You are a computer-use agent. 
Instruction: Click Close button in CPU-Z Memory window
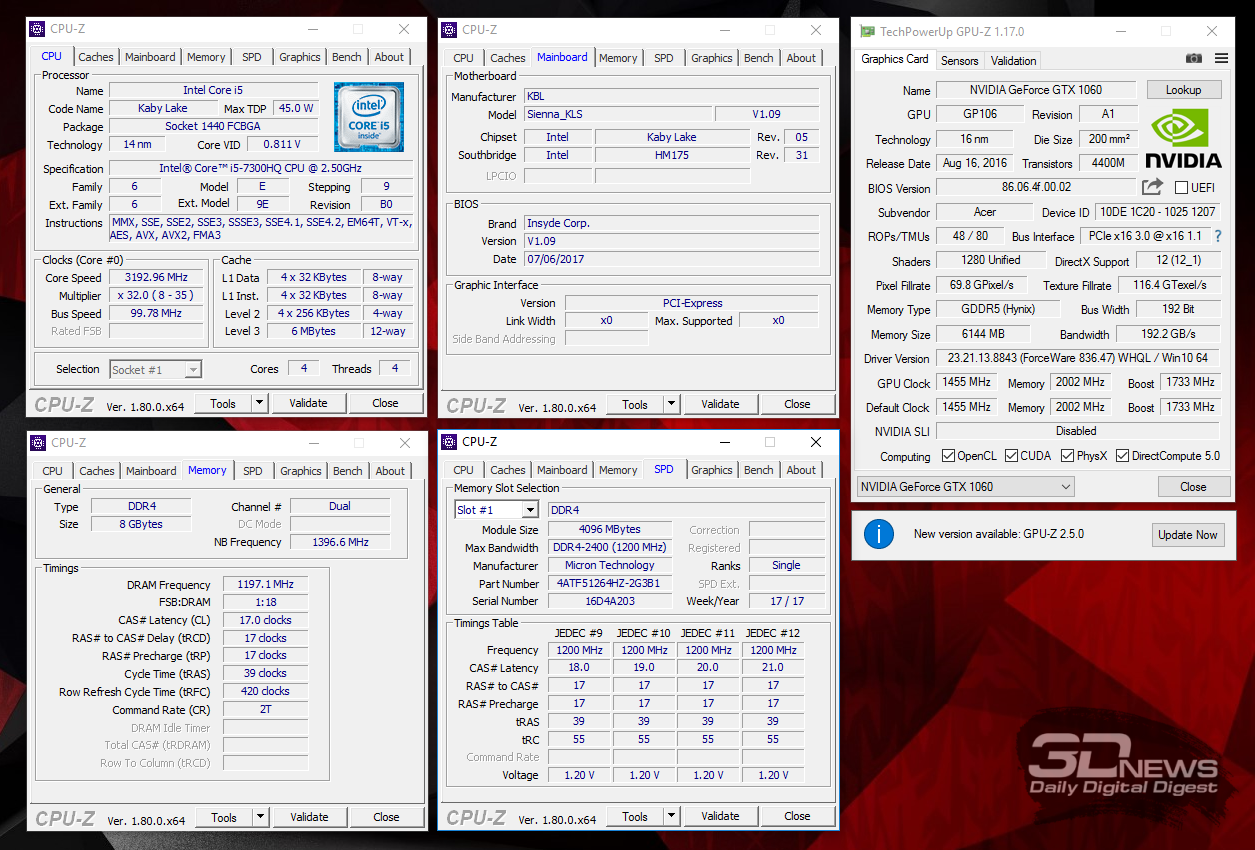386,817
